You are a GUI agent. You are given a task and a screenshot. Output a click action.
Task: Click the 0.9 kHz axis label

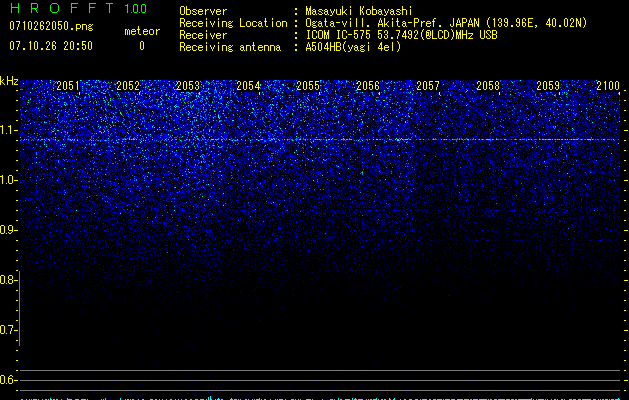8,230
